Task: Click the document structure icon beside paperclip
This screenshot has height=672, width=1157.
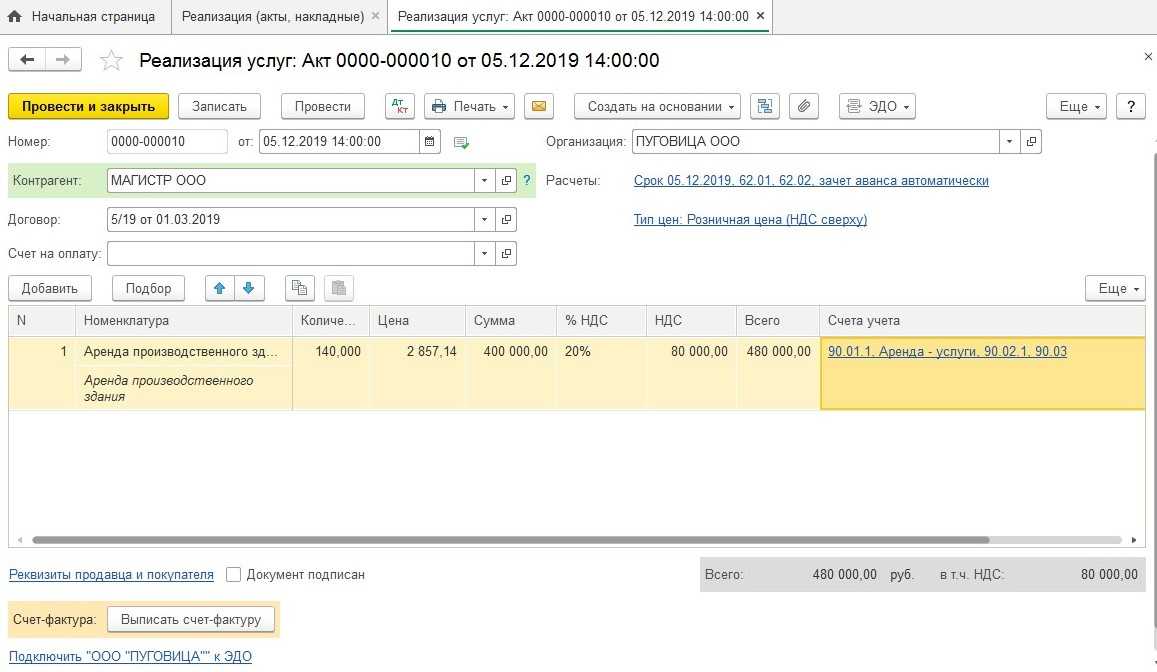Action: point(765,106)
